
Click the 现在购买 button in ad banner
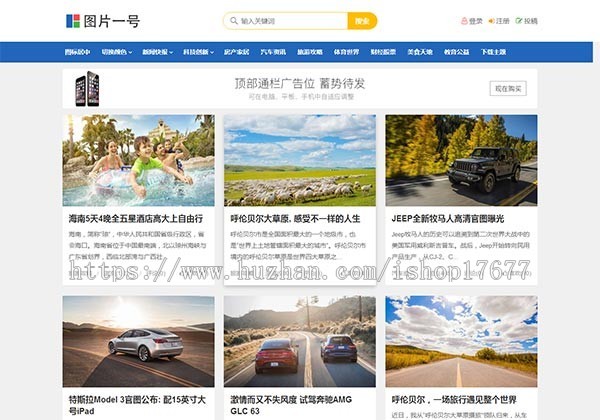(x=508, y=89)
